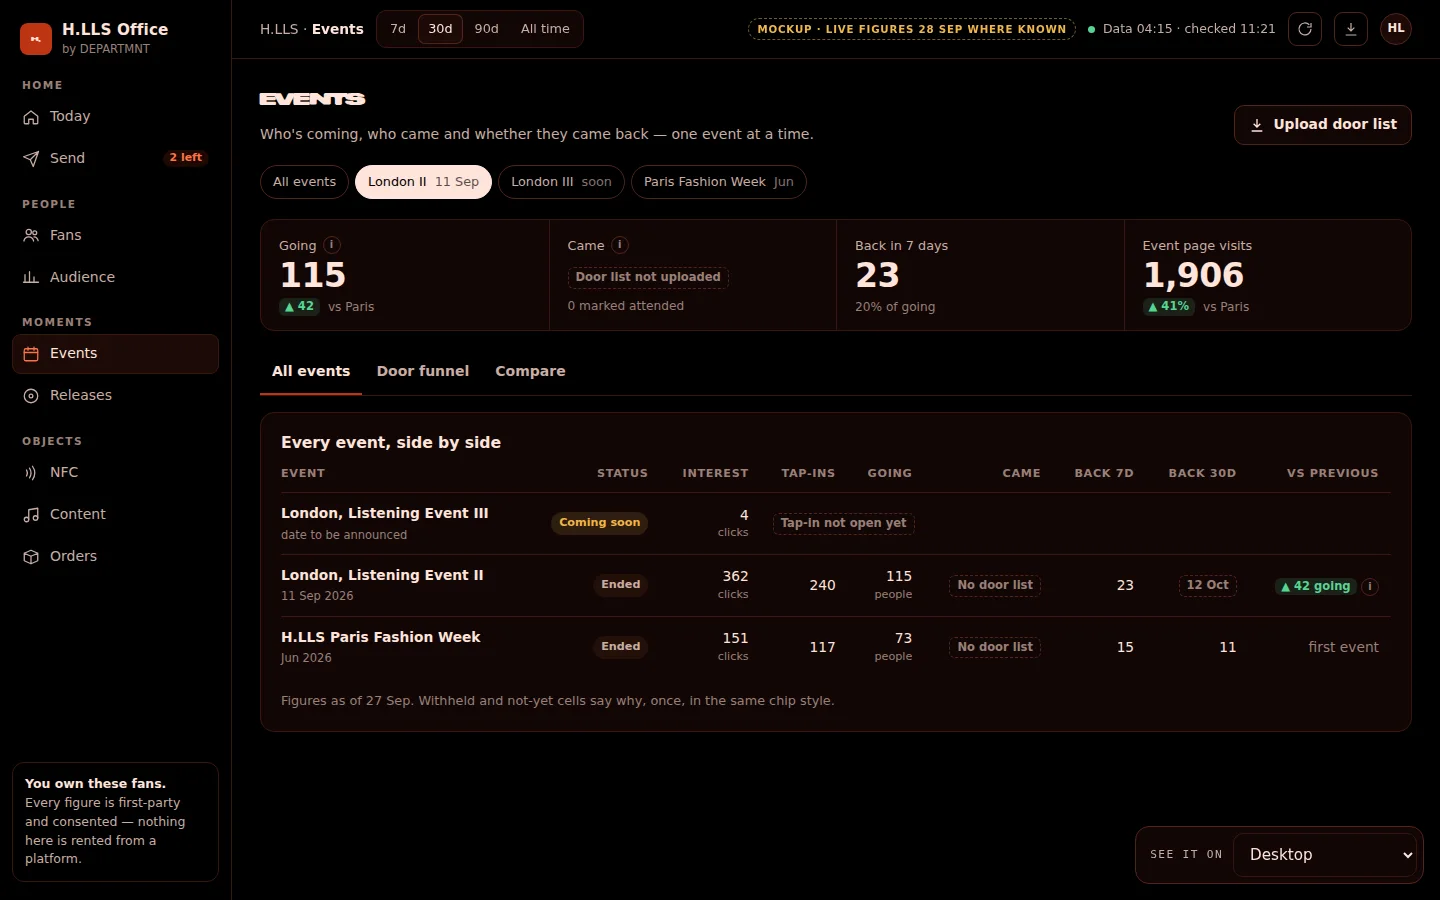Open Releases via the disc icon
Image resolution: width=1440 pixels, height=900 pixels.
click(x=31, y=396)
